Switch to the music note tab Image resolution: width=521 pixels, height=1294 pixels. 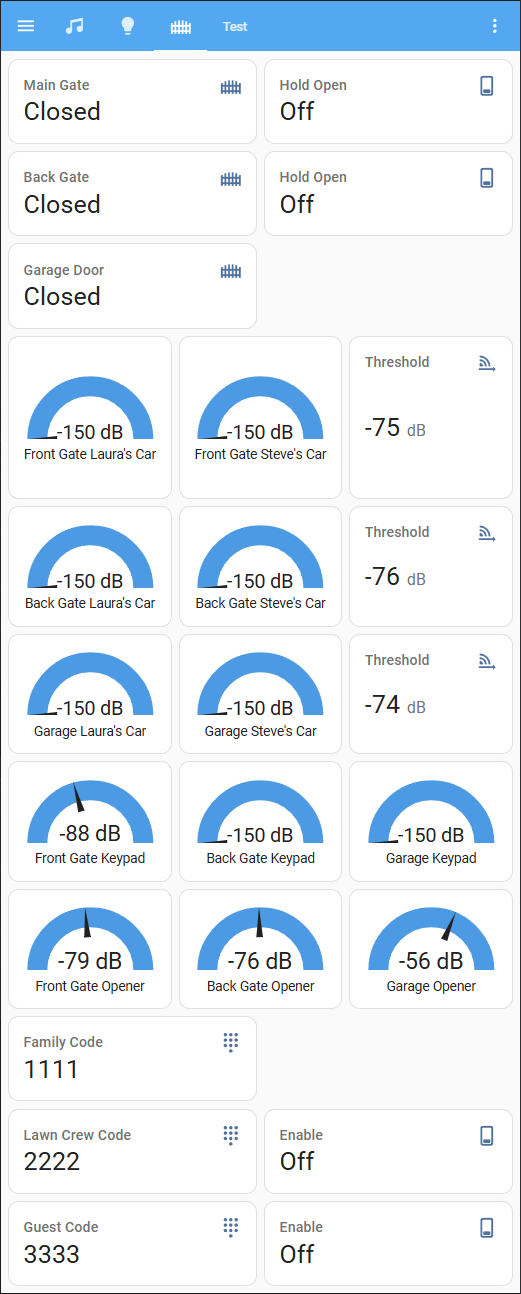[75, 26]
